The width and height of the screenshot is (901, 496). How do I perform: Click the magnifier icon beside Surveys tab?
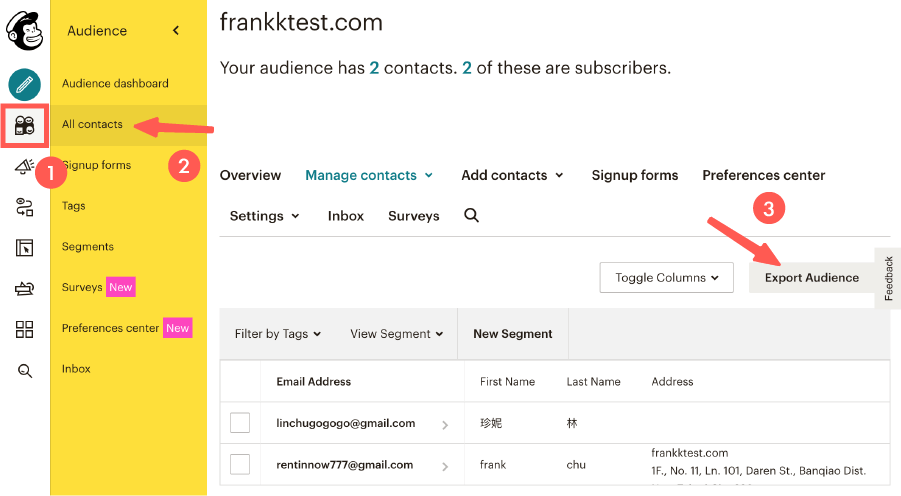[x=472, y=215]
